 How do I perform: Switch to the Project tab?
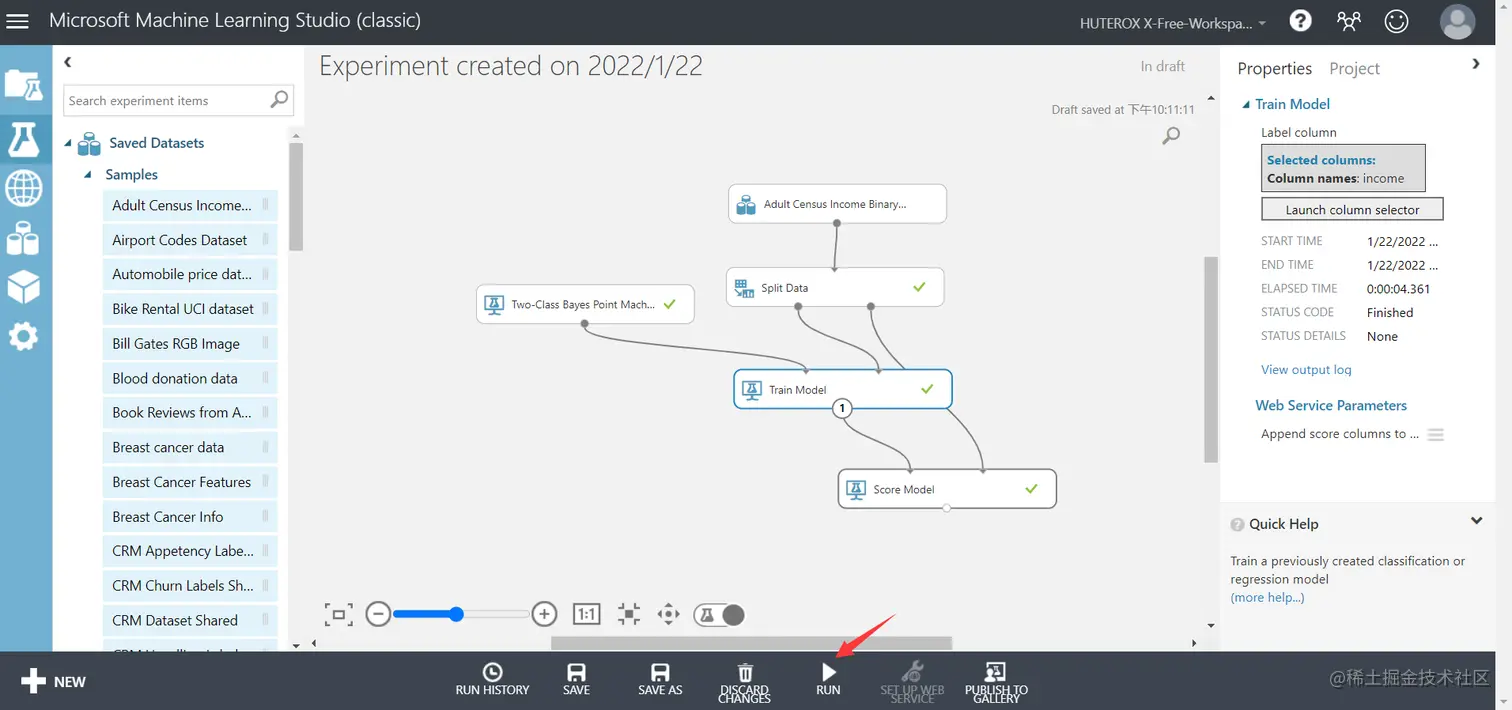pos(1354,68)
